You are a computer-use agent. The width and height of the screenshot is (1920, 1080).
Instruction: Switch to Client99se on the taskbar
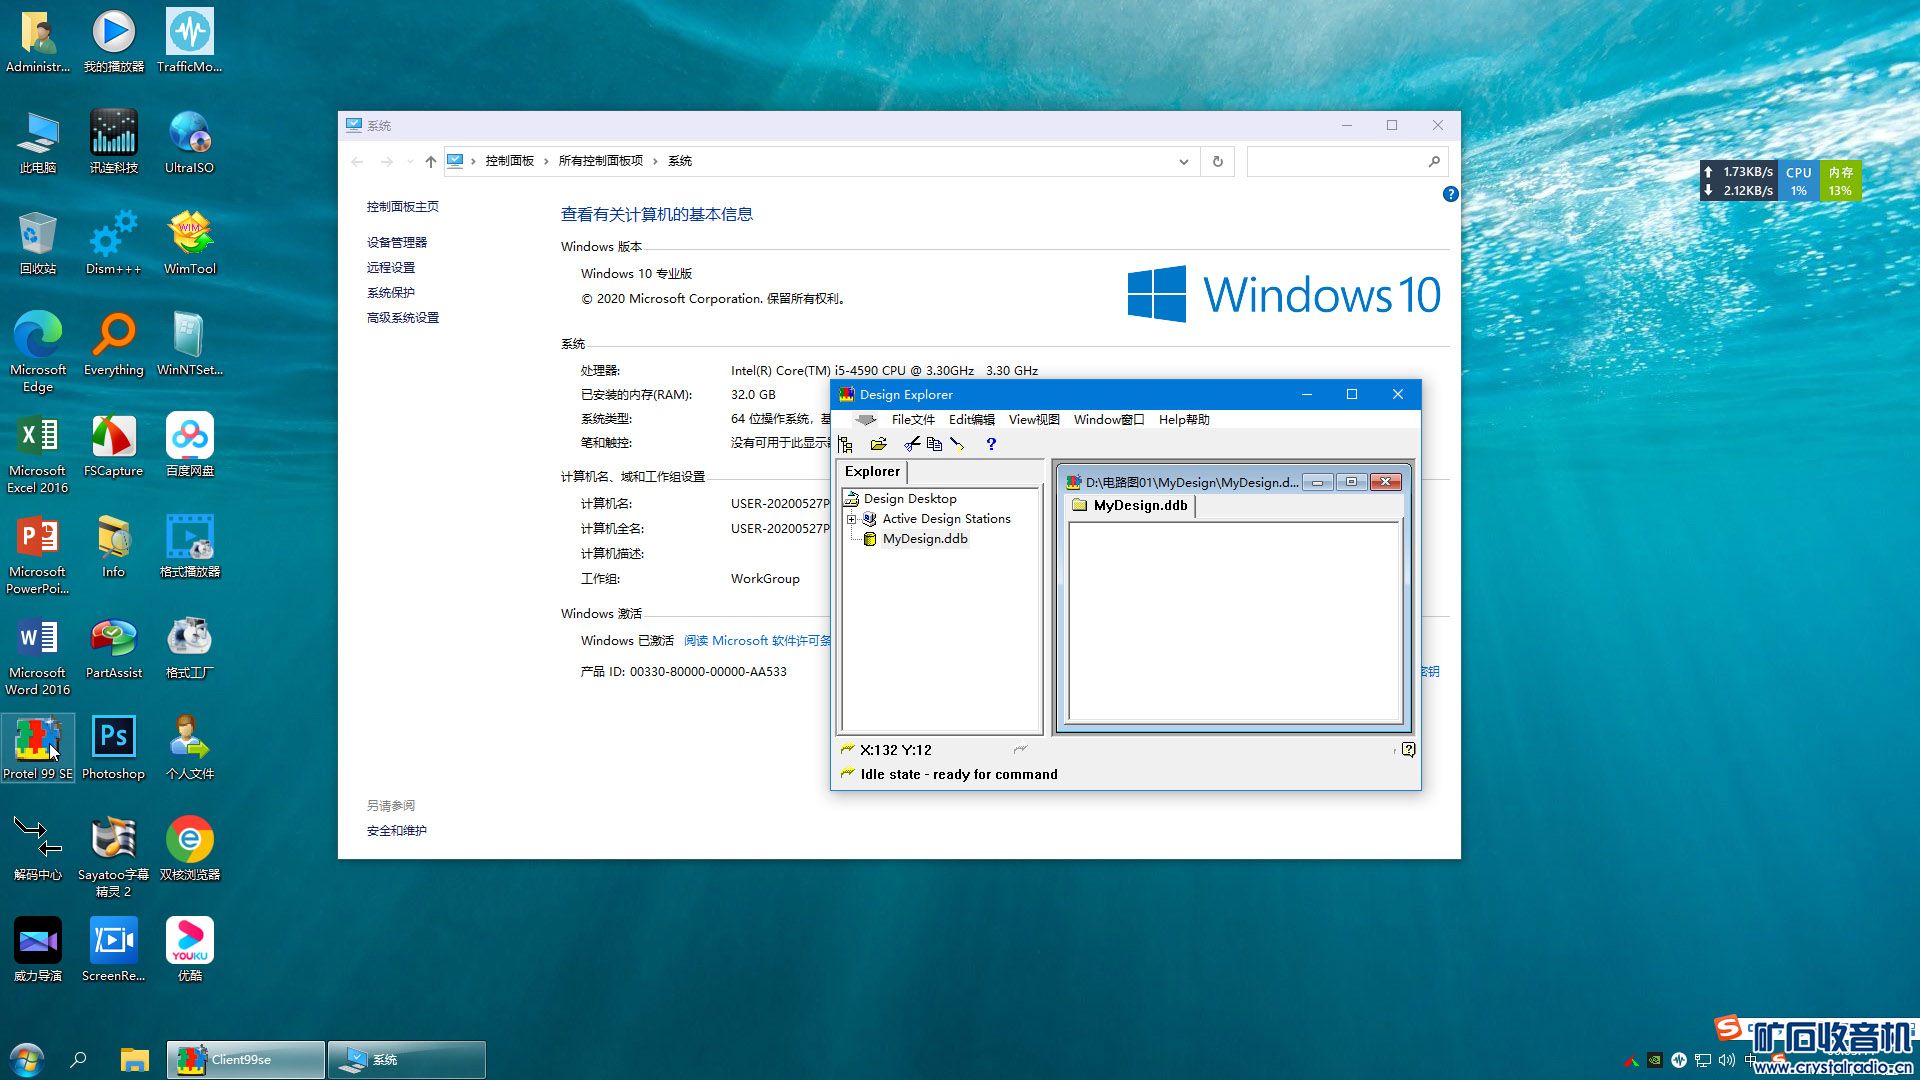(x=245, y=1059)
